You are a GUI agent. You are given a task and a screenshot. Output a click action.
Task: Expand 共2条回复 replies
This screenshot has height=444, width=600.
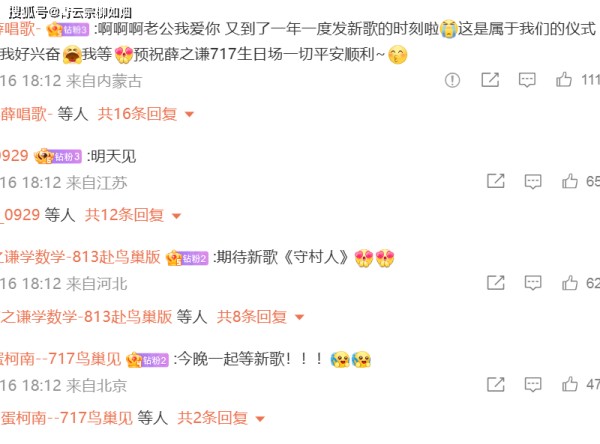point(221,418)
